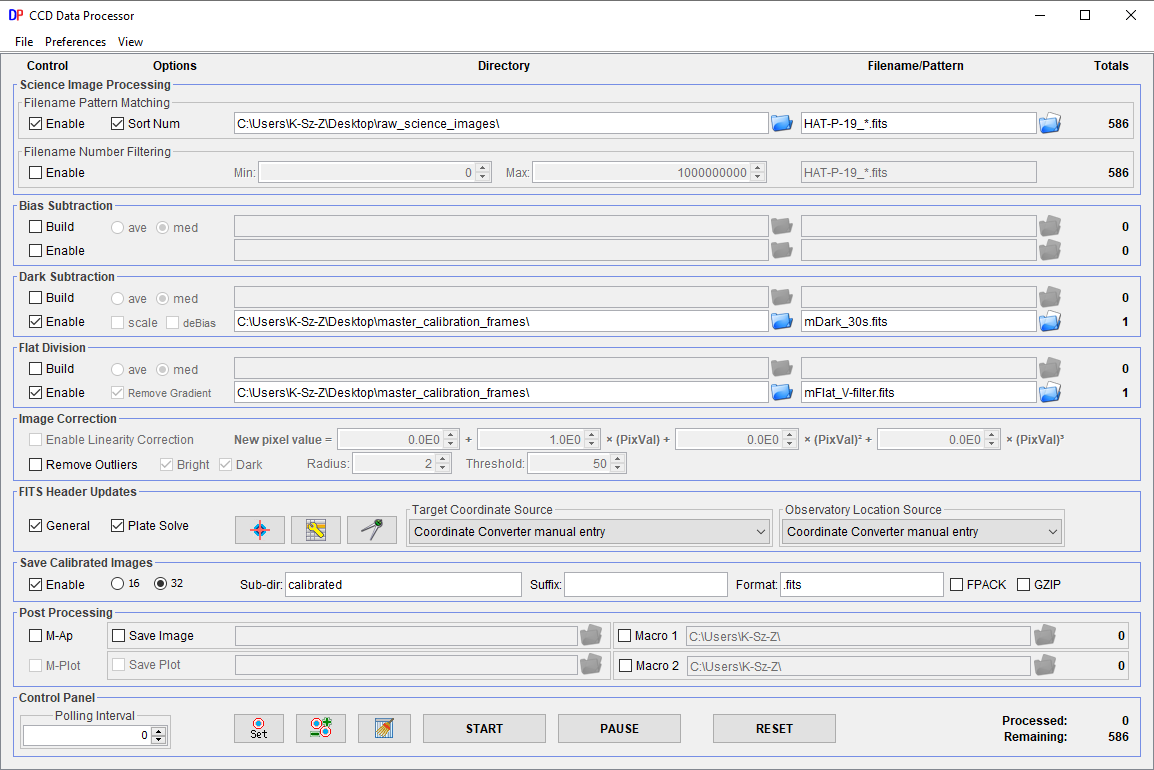Click the RESET button
The width and height of the screenshot is (1154, 770).
coord(774,728)
